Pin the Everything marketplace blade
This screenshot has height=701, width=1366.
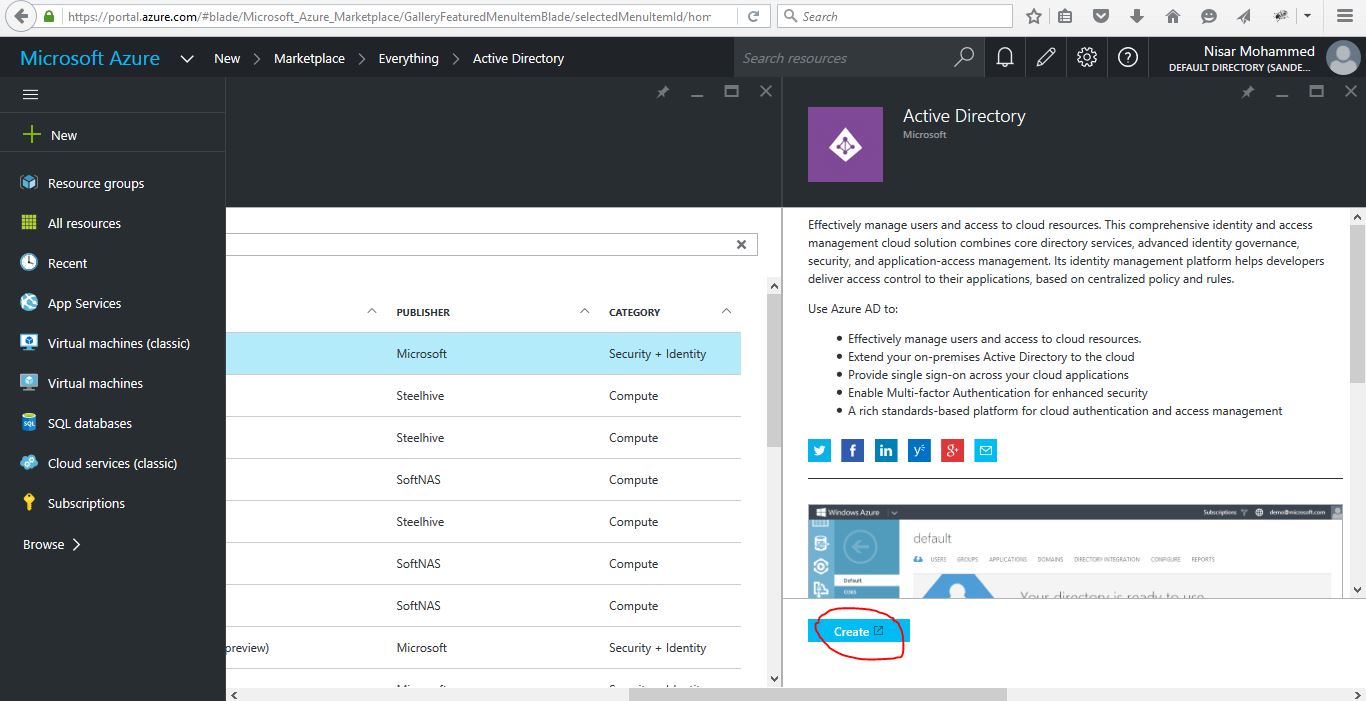click(662, 91)
